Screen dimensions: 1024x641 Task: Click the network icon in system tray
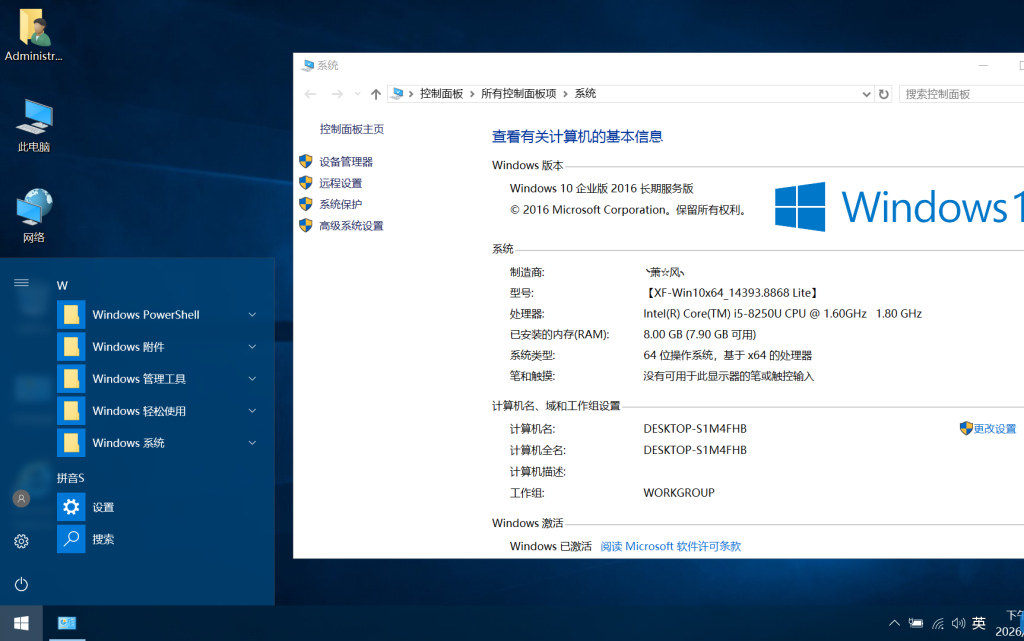pos(938,623)
